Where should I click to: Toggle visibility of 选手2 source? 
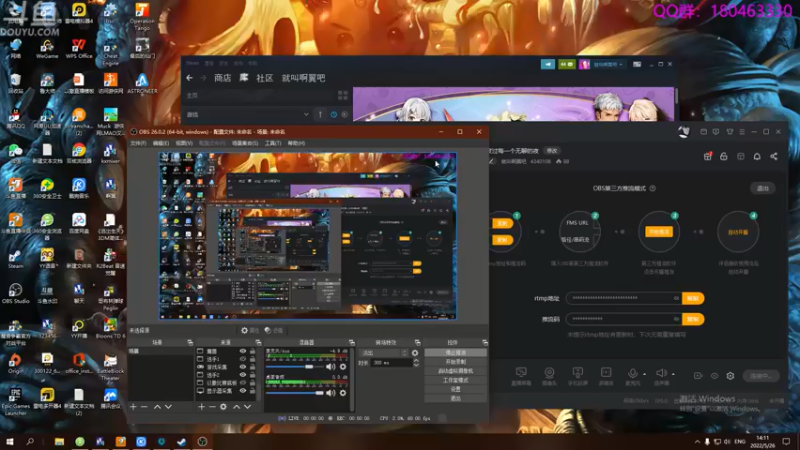(x=243, y=375)
